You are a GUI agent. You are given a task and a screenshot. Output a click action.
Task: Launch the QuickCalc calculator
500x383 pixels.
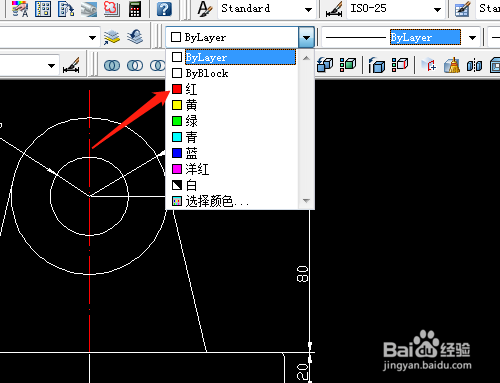(x=135, y=9)
